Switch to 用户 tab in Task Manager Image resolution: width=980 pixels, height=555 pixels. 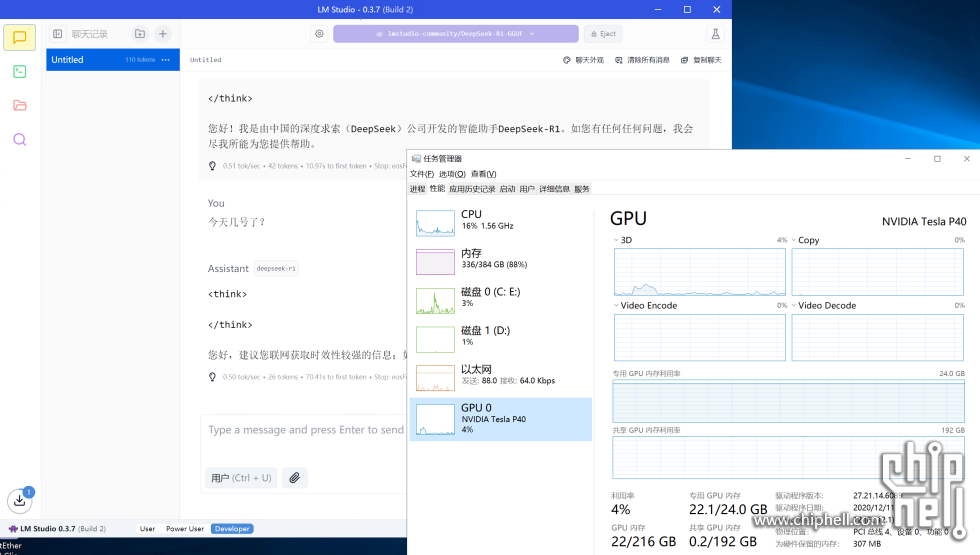click(x=527, y=189)
